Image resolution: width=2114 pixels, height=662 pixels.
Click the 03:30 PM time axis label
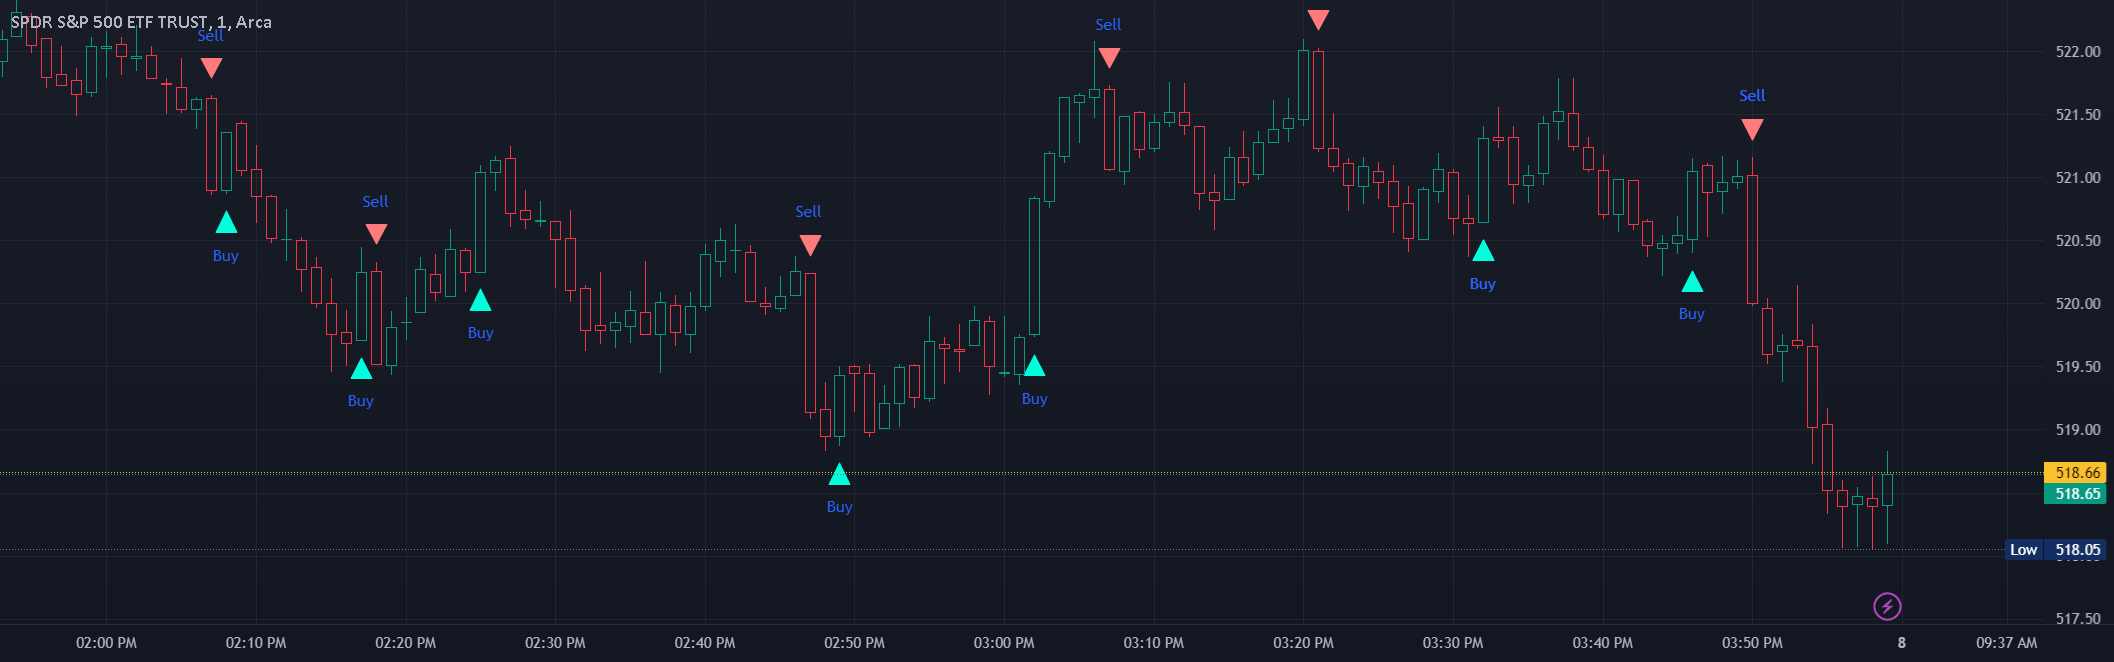click(1453, 643)
